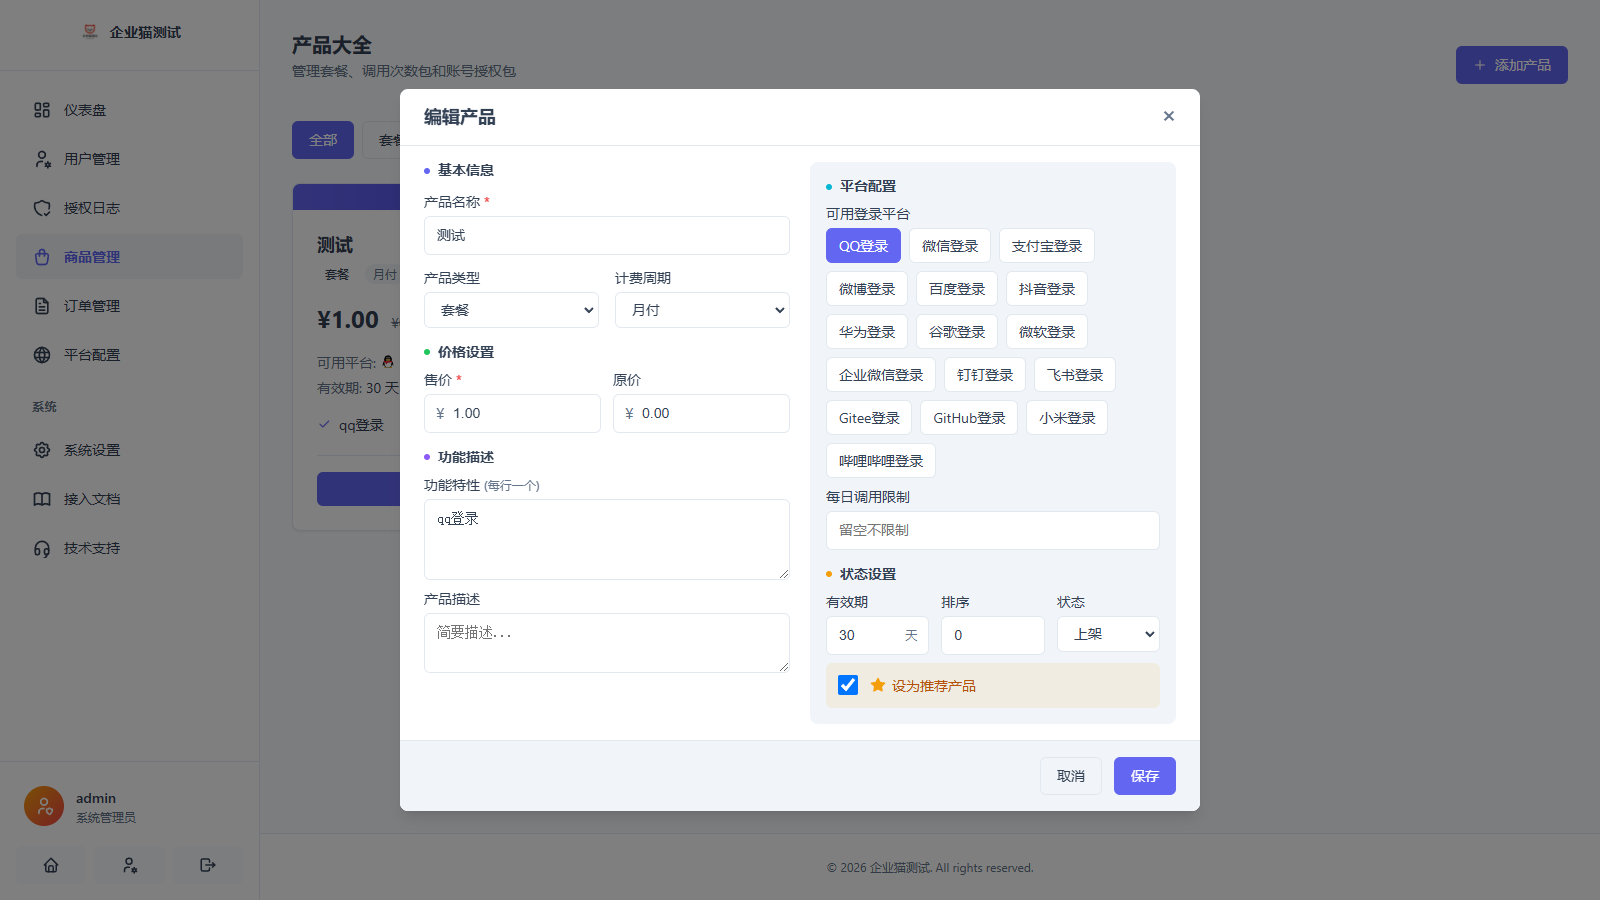Click the 仪表盘 dashboard icon
The height and width of the screenshot is (900, 1600).
(x=42, y=110)
